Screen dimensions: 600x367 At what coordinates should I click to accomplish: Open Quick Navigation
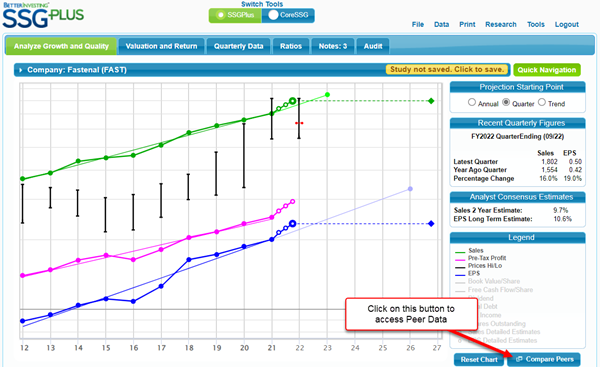[547, 70]
